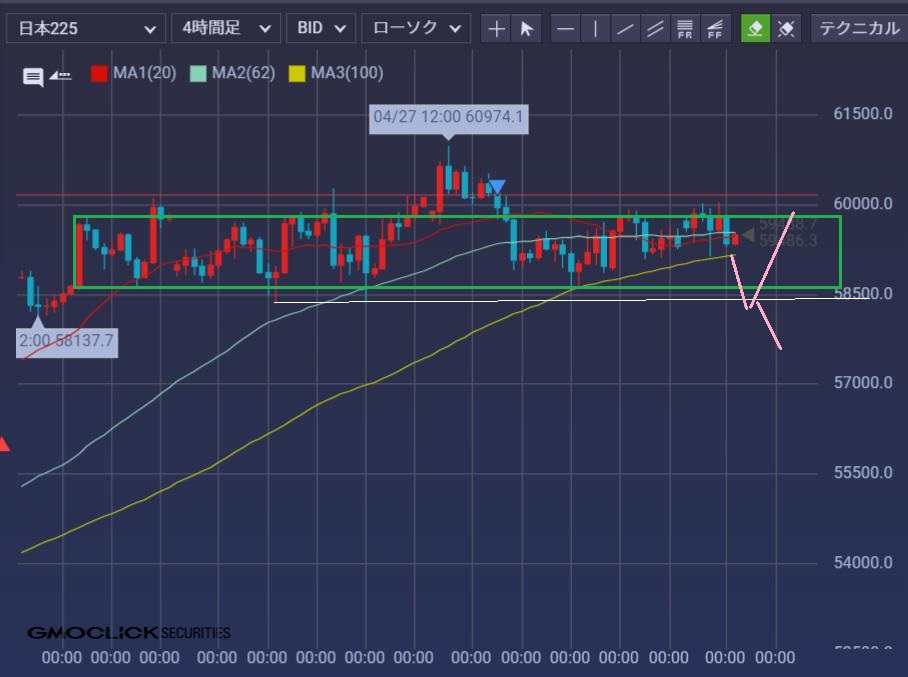Open the テクニカル indicators menu
Image resolution: width=908 pixels, height=677 pixels.
click(x=859, y=28)
